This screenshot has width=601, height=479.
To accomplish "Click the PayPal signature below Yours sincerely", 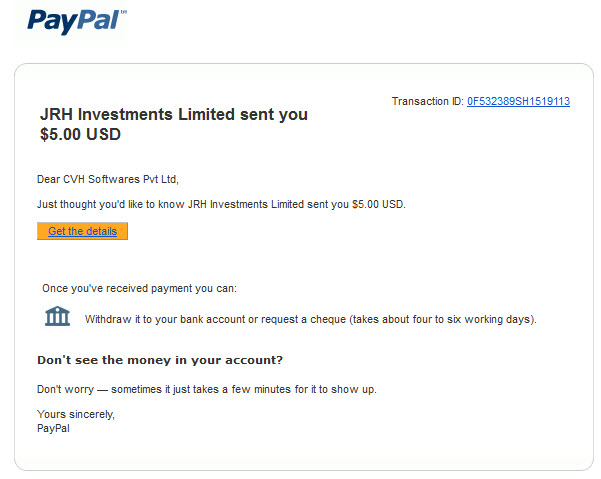I will (53, 428).
